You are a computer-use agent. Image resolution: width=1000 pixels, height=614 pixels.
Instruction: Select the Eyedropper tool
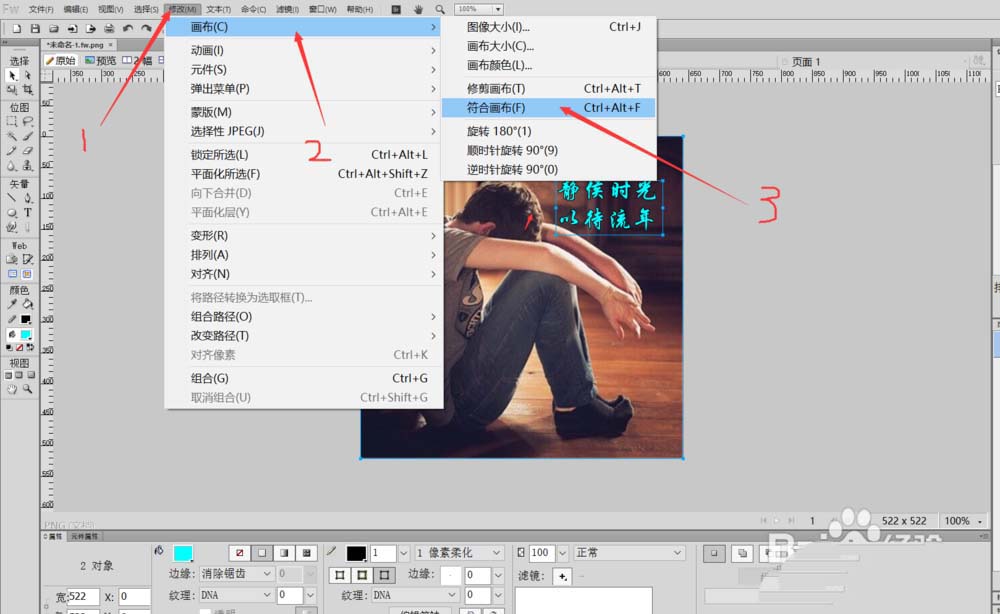[12, 304]
